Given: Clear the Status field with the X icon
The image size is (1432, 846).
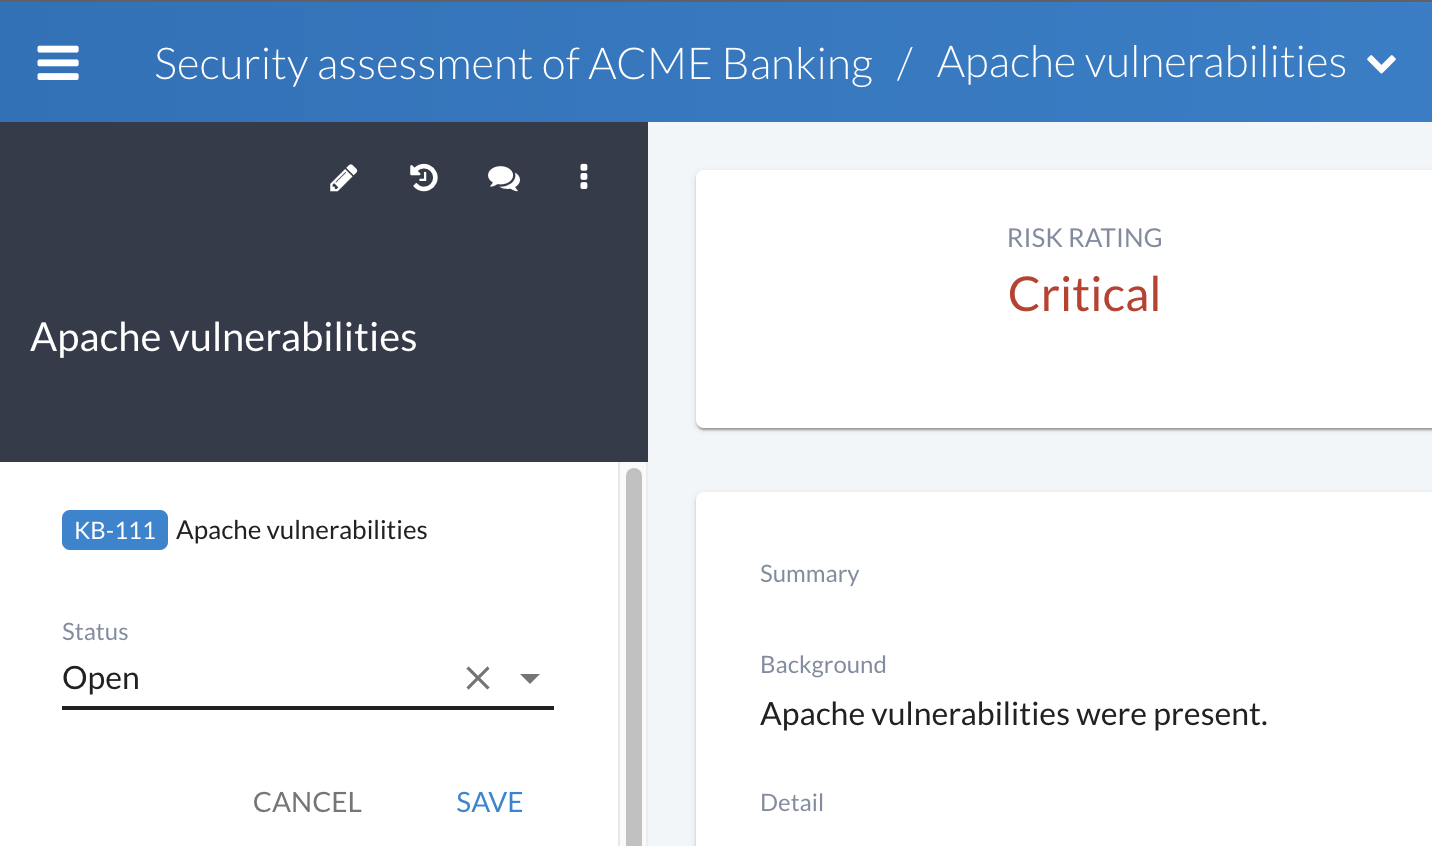Looking at the screenshot, I should click(478, 678).
